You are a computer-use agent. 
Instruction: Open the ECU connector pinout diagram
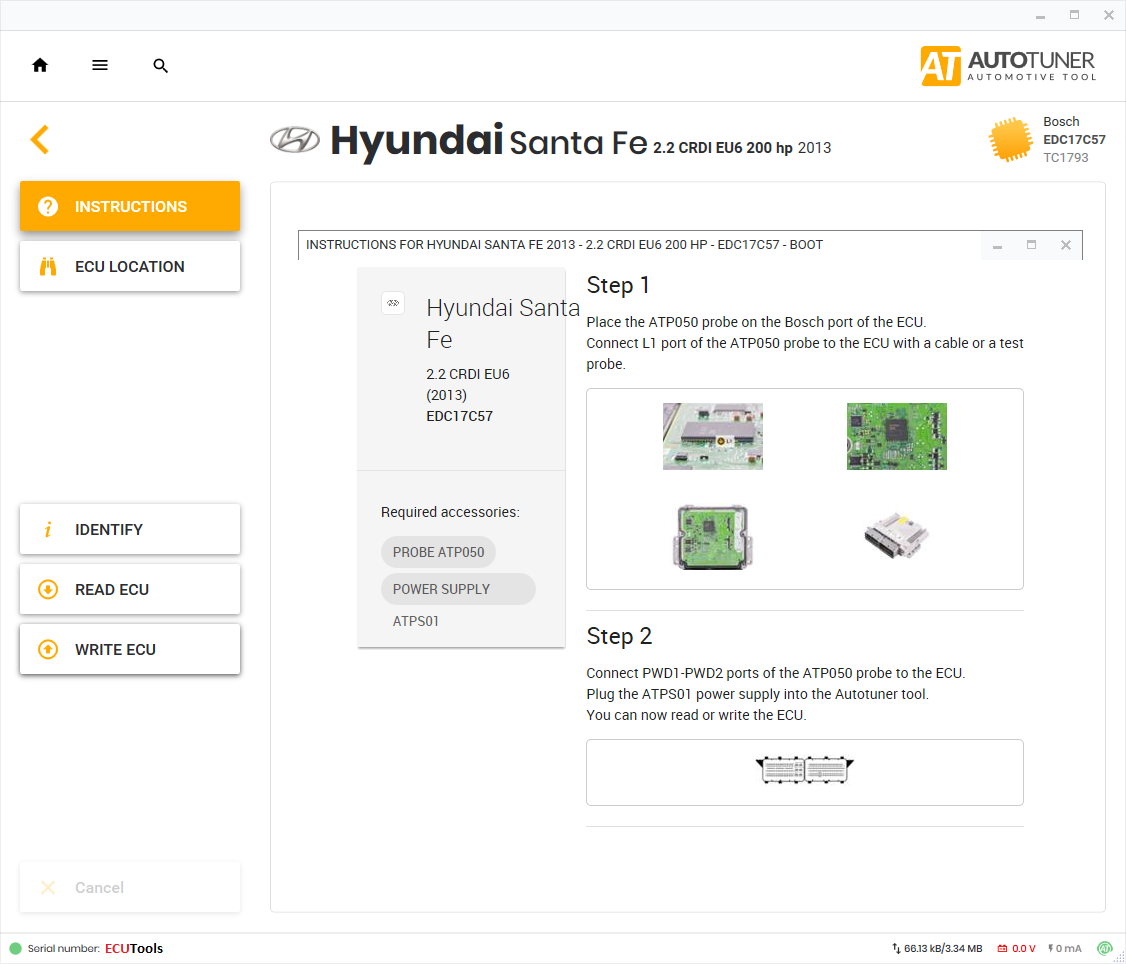tap(804, 771)
